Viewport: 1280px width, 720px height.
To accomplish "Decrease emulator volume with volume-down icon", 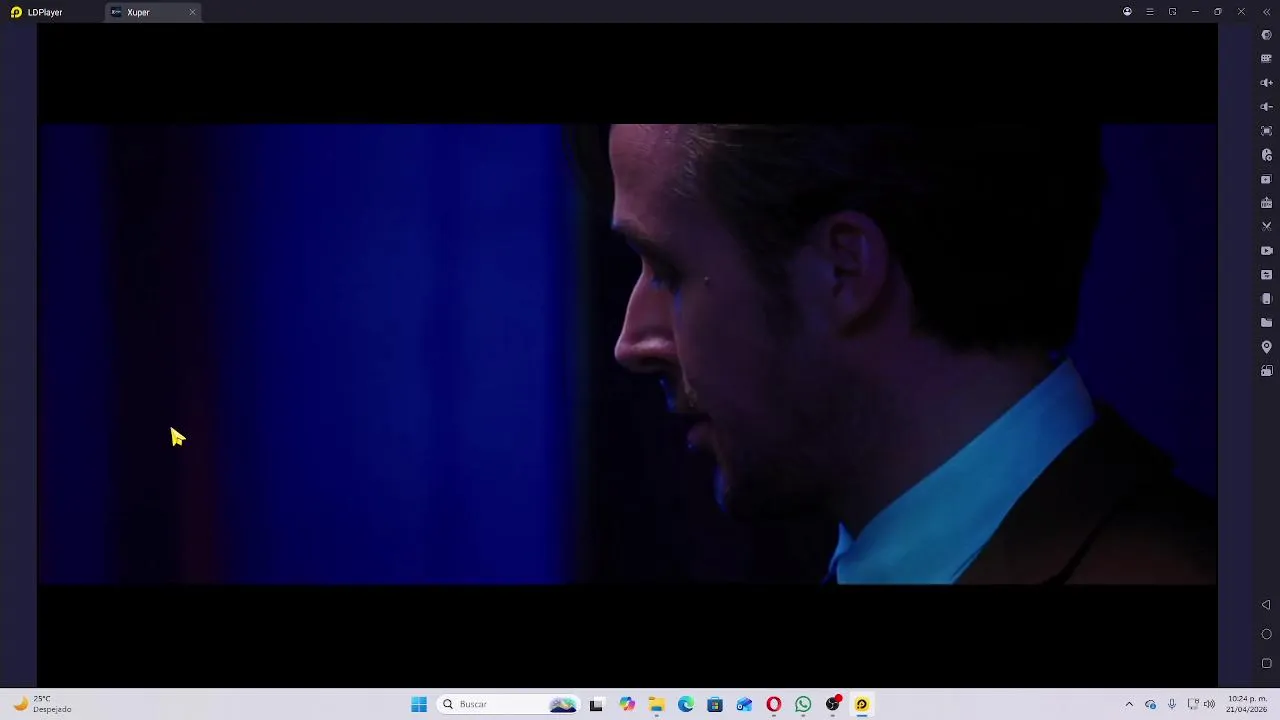I will (1266, 107).
